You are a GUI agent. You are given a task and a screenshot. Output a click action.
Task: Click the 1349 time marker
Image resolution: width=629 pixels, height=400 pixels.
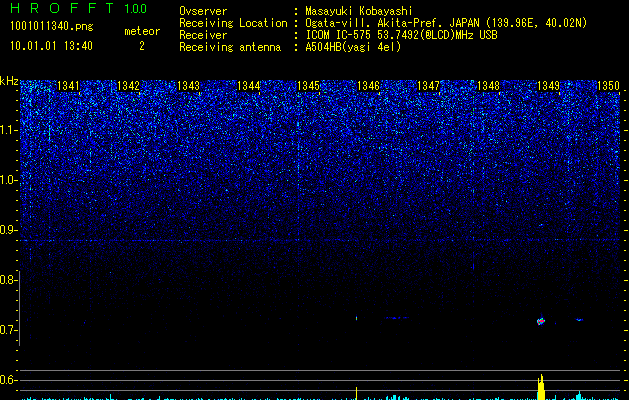coord(548,86)
